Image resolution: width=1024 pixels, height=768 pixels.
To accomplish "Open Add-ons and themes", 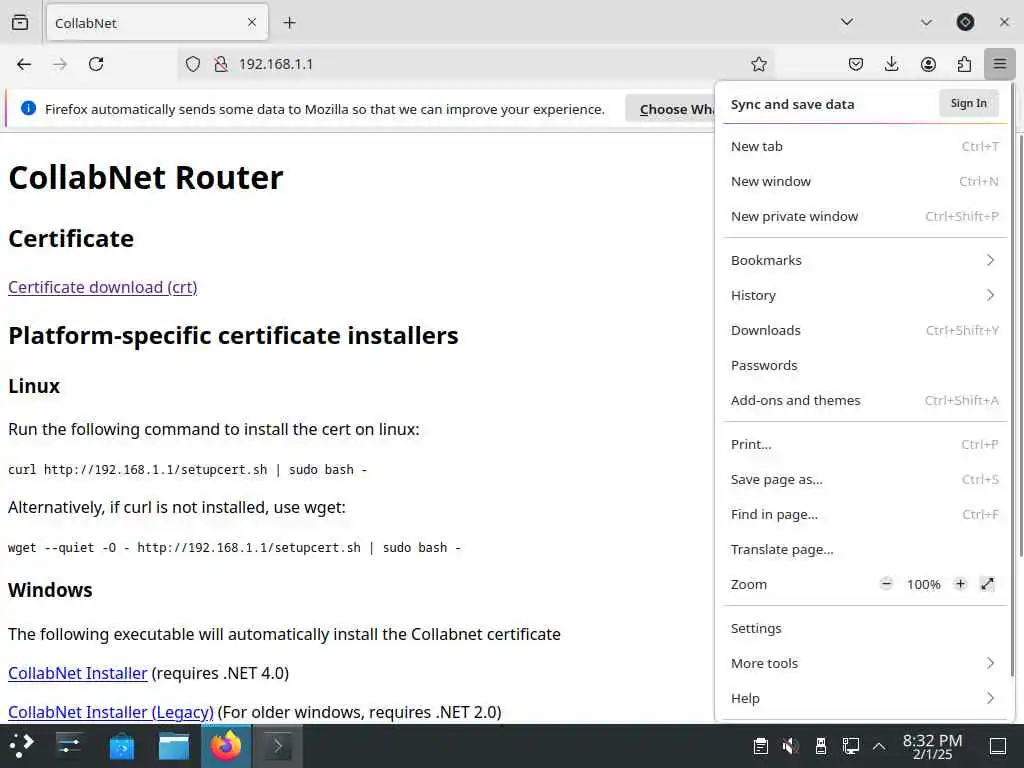I will tap(865, 401).
